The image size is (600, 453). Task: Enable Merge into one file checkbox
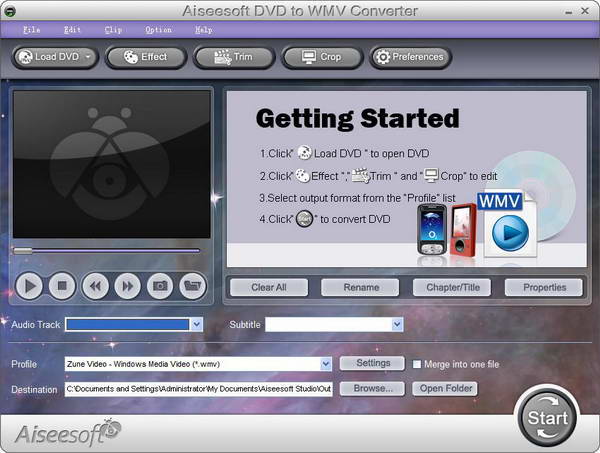tap(417, 364)
